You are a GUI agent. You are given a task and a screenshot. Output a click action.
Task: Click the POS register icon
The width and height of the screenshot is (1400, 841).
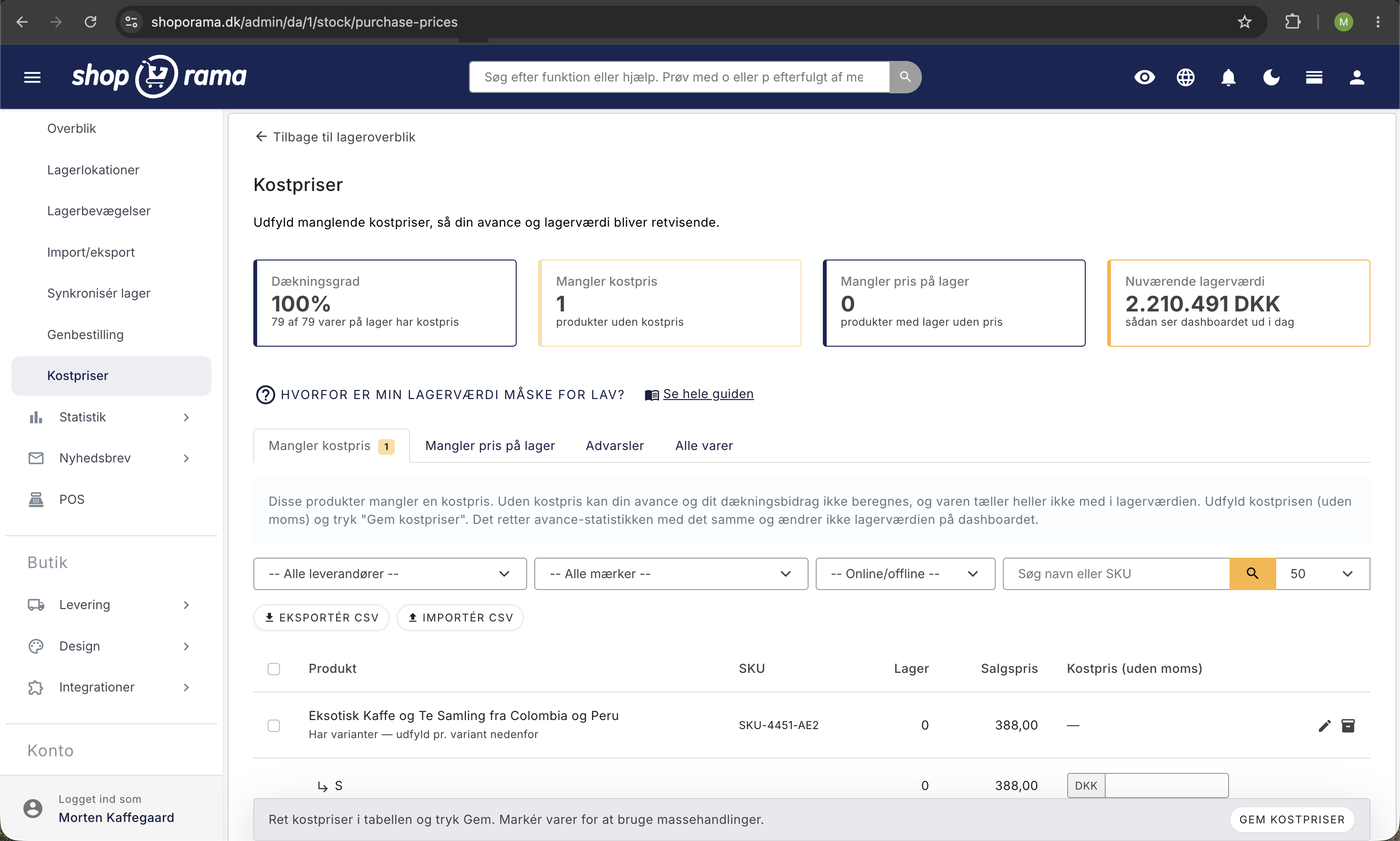point(36,499)
